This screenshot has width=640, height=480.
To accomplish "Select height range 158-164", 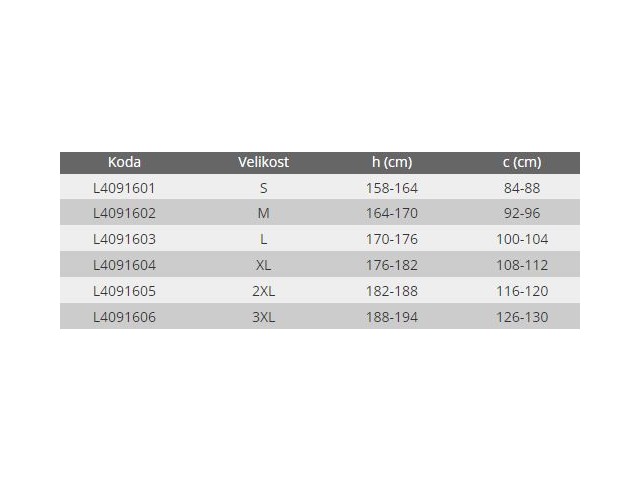I will tap(392, 187).
